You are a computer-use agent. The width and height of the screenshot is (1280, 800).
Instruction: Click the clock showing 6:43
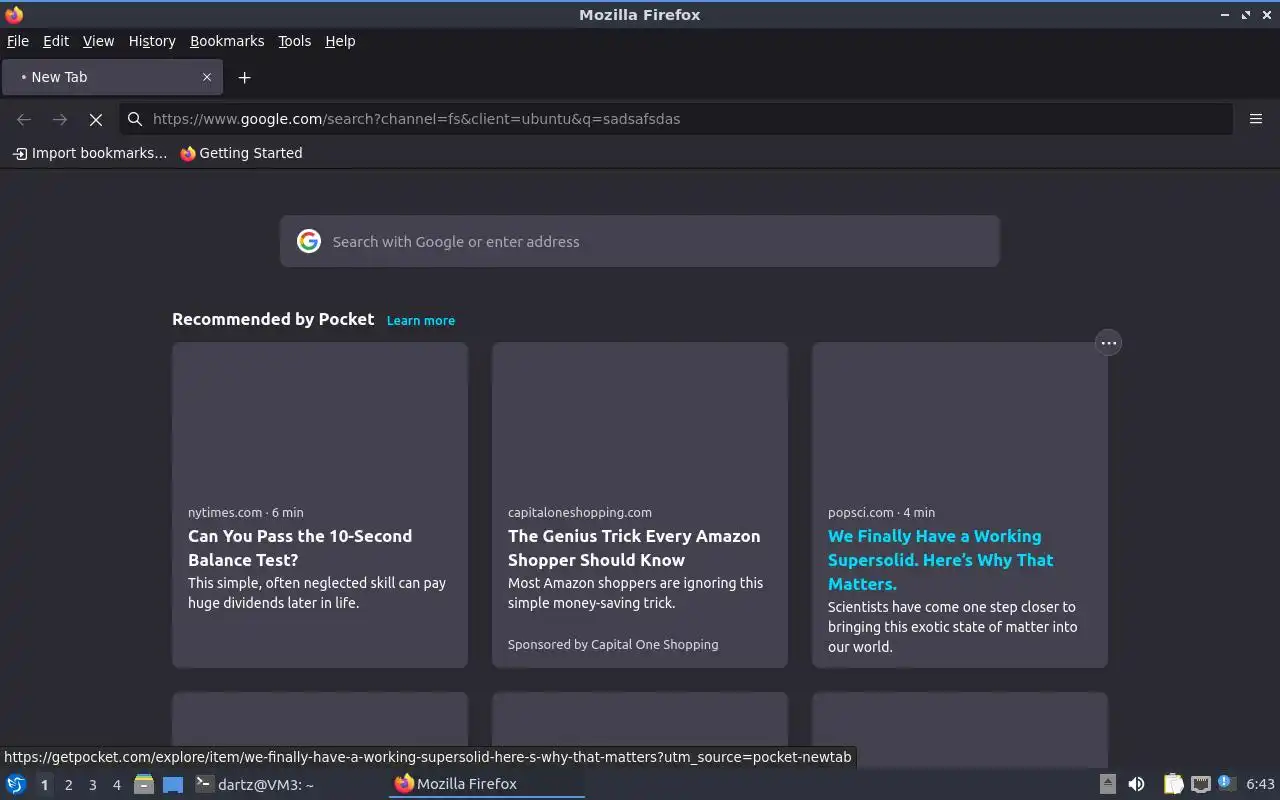coord(1260,784)
